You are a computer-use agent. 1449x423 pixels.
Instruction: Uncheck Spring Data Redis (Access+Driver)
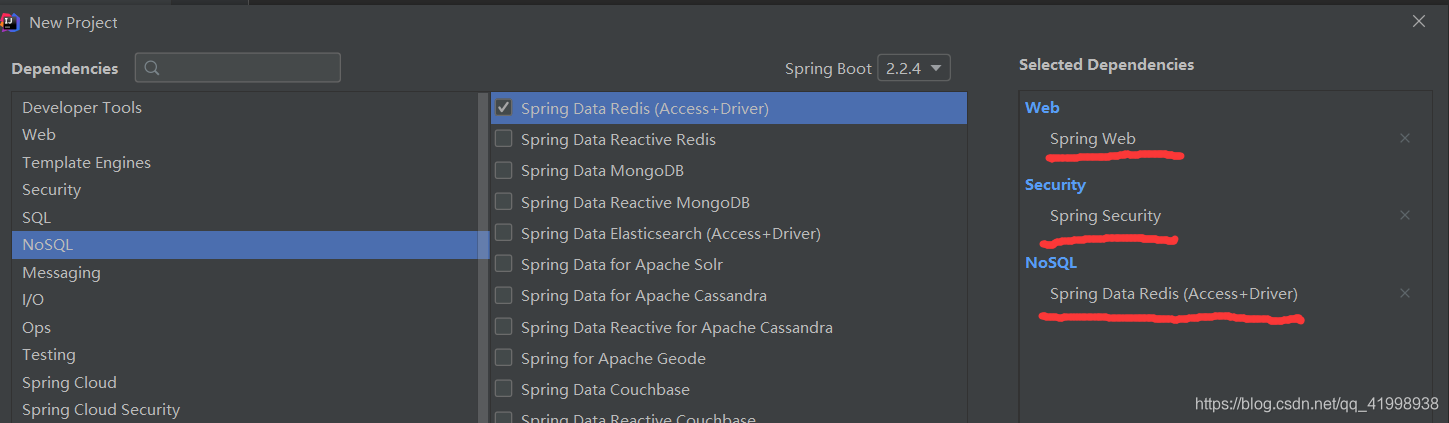click(504, 107)
